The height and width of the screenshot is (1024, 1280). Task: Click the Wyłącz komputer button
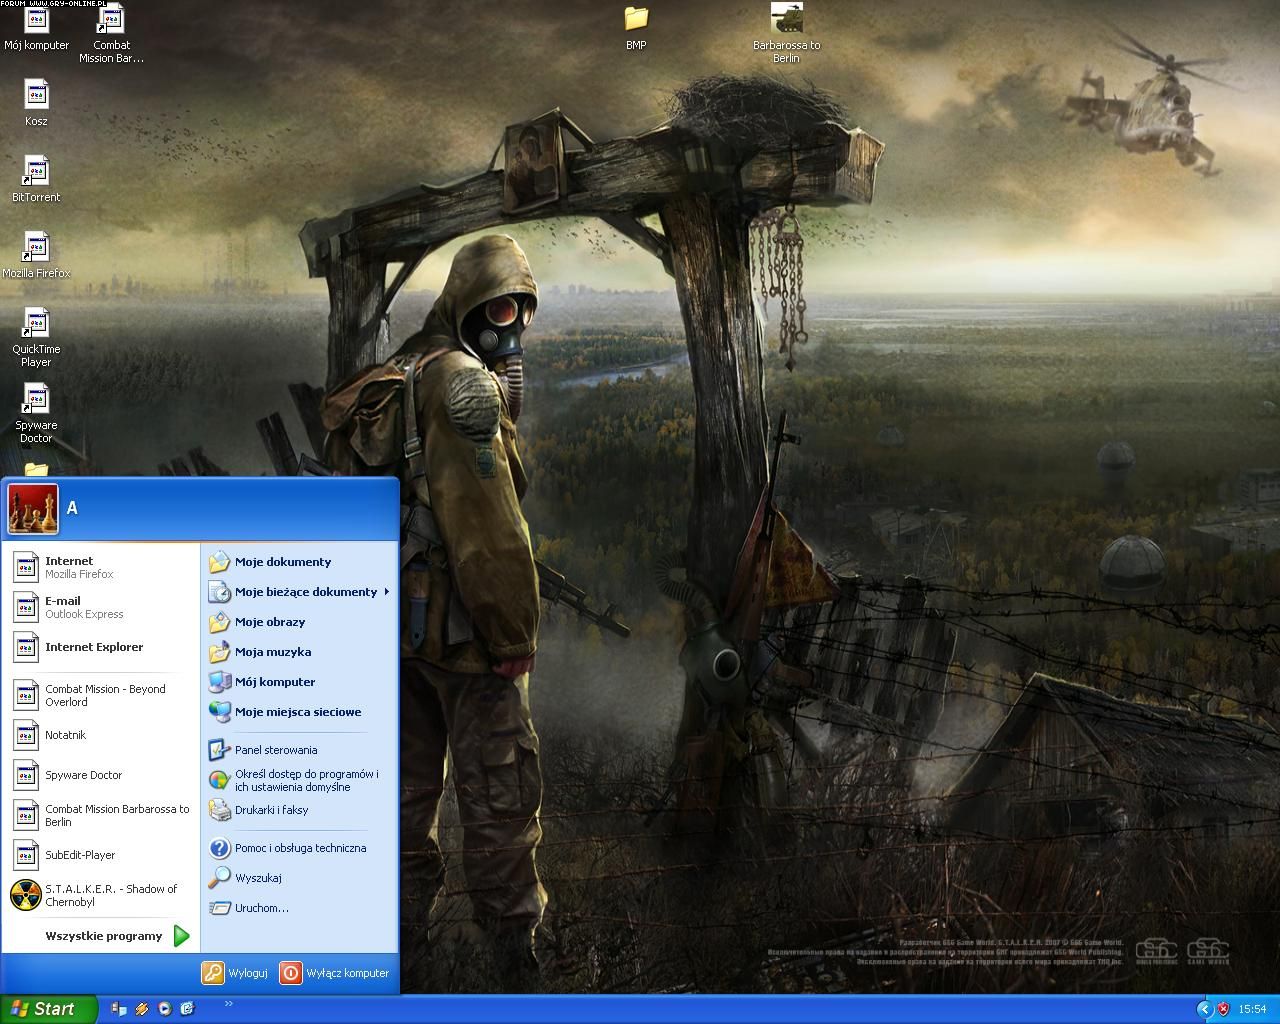coord(335,972)
